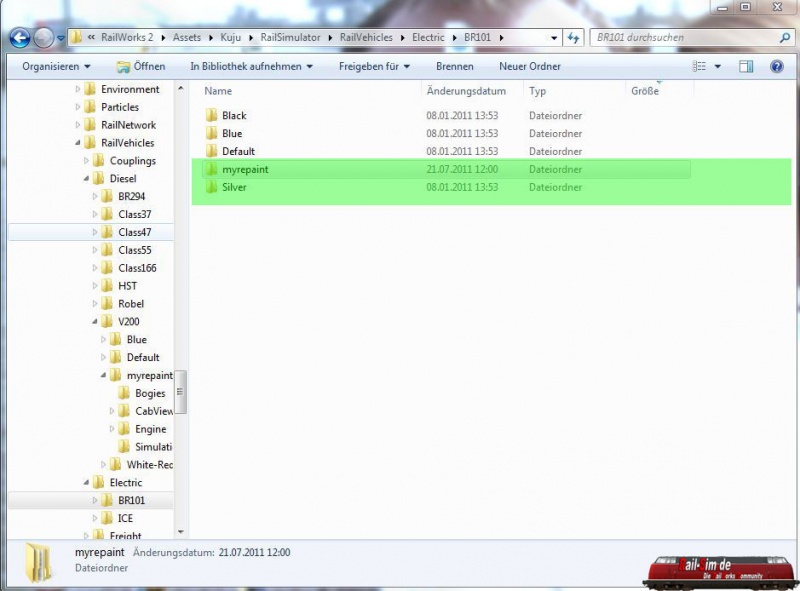Sort by the Änderungsdatum column header
Image resolution: width=800 pixels, height=591 pixels.
pos(466,91)
